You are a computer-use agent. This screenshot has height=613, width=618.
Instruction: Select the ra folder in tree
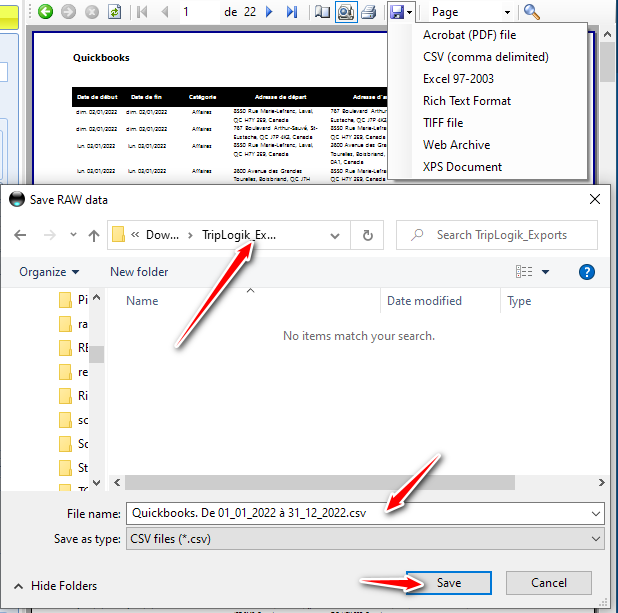pyautogui.click(x=74, y=324)
